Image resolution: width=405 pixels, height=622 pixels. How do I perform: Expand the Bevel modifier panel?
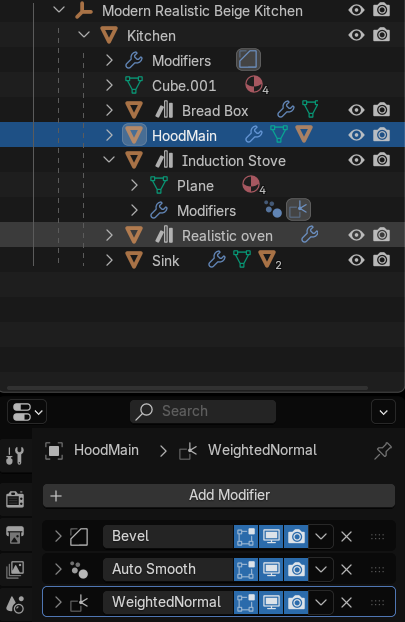click(x=58, y=537)
